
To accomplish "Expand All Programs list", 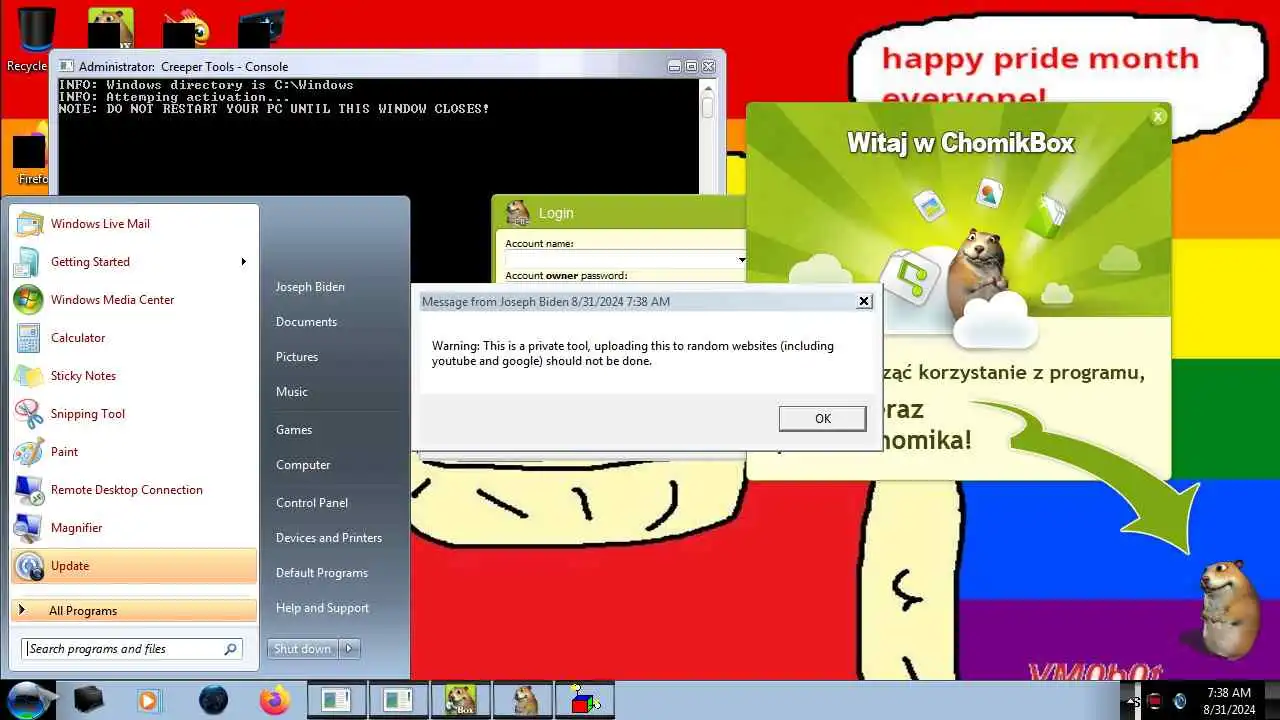I will (x=134, y=610).
